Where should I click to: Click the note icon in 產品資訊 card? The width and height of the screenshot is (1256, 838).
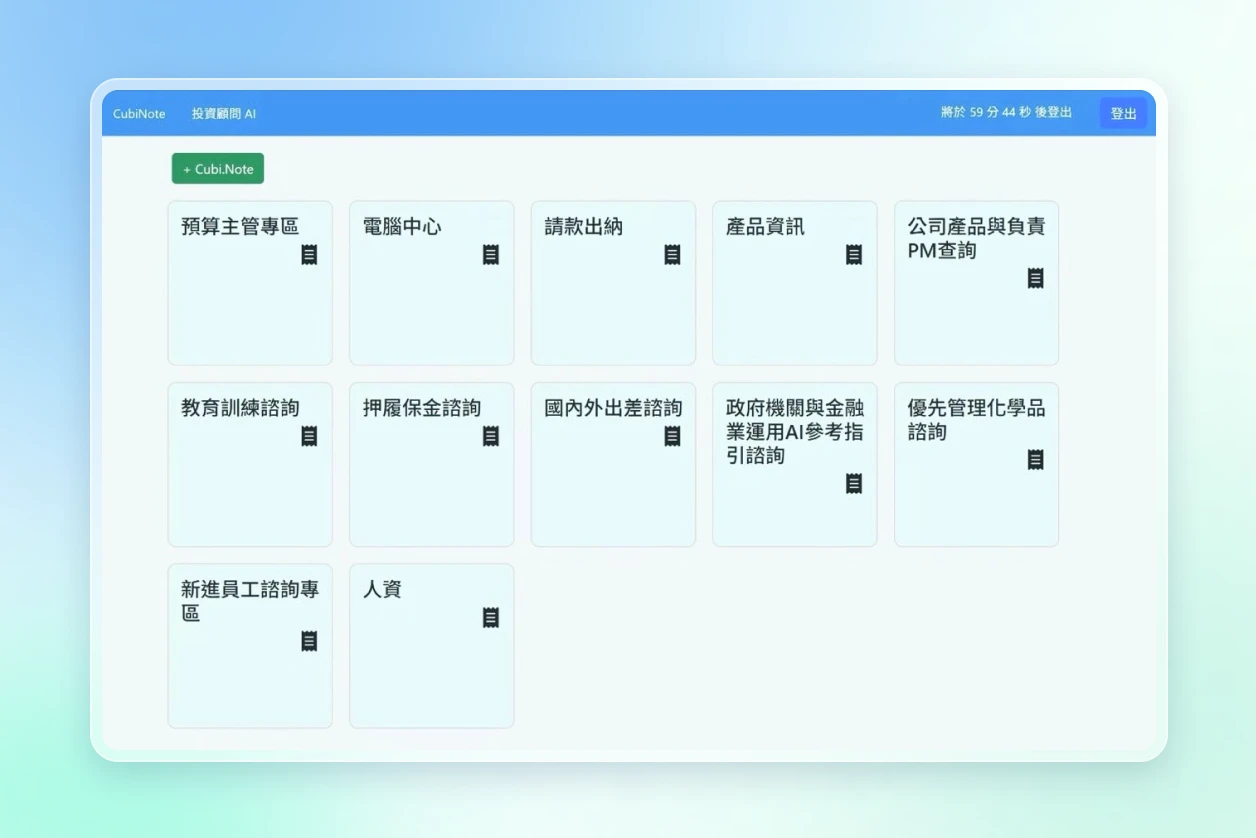[854, 255]
